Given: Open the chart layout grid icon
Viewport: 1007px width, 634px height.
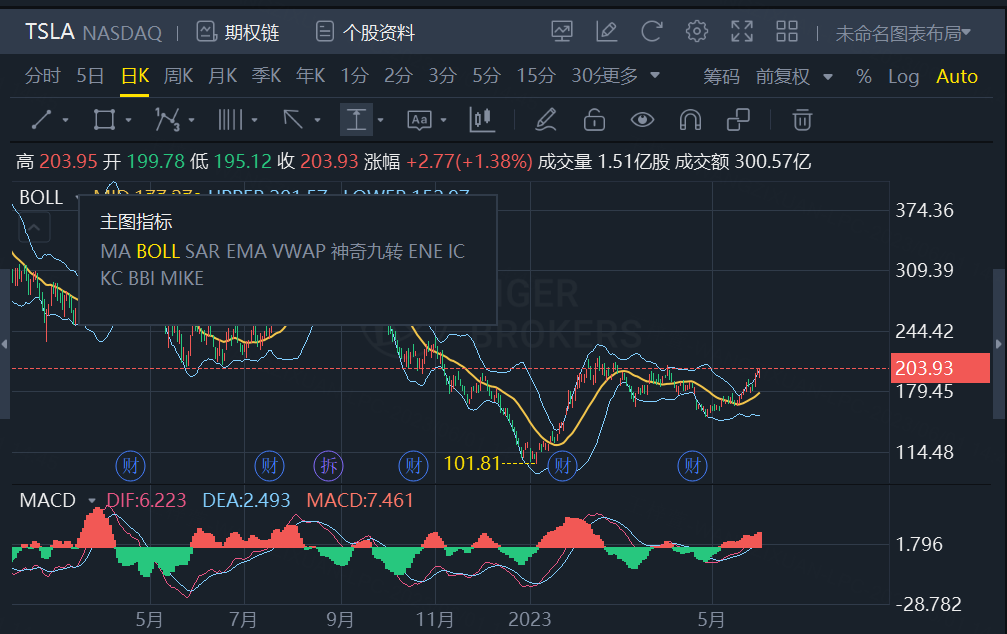Looking at the screenshot, I should 787,32.
